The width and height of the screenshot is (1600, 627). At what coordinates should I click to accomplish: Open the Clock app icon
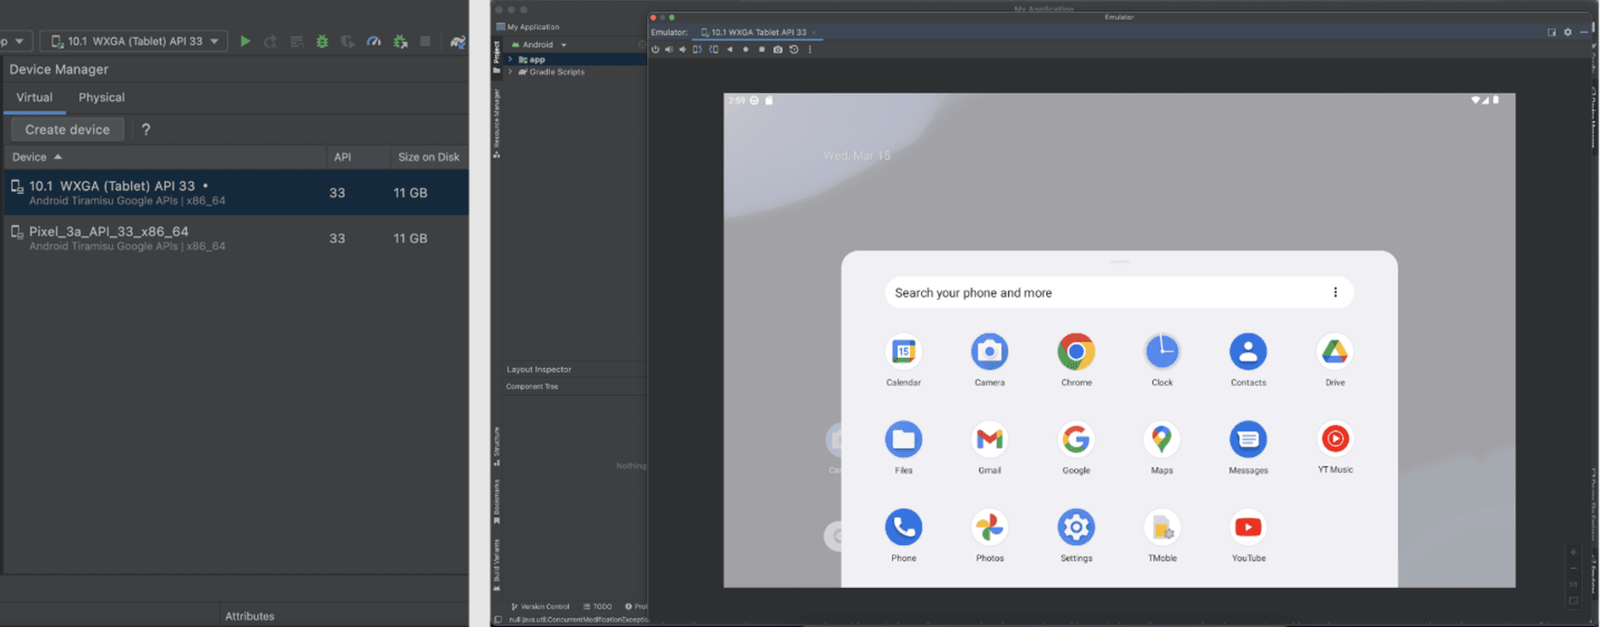(1162, 351)
